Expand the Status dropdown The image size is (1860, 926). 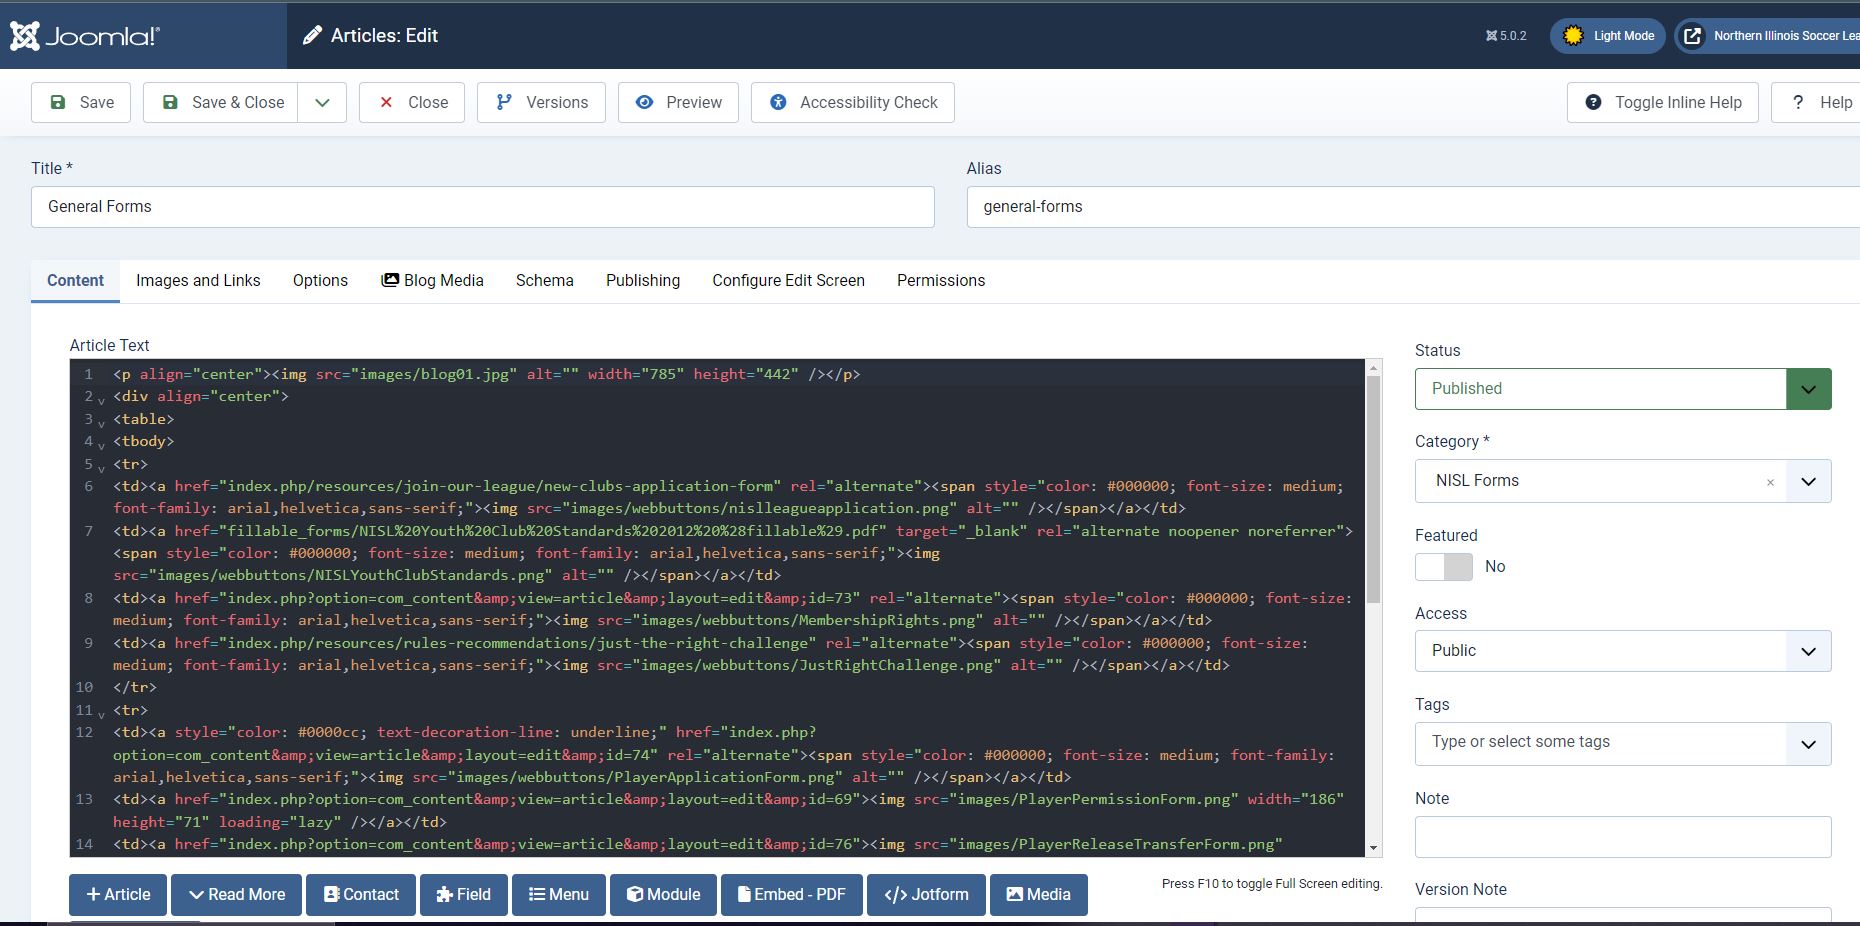coord(1808,389)
